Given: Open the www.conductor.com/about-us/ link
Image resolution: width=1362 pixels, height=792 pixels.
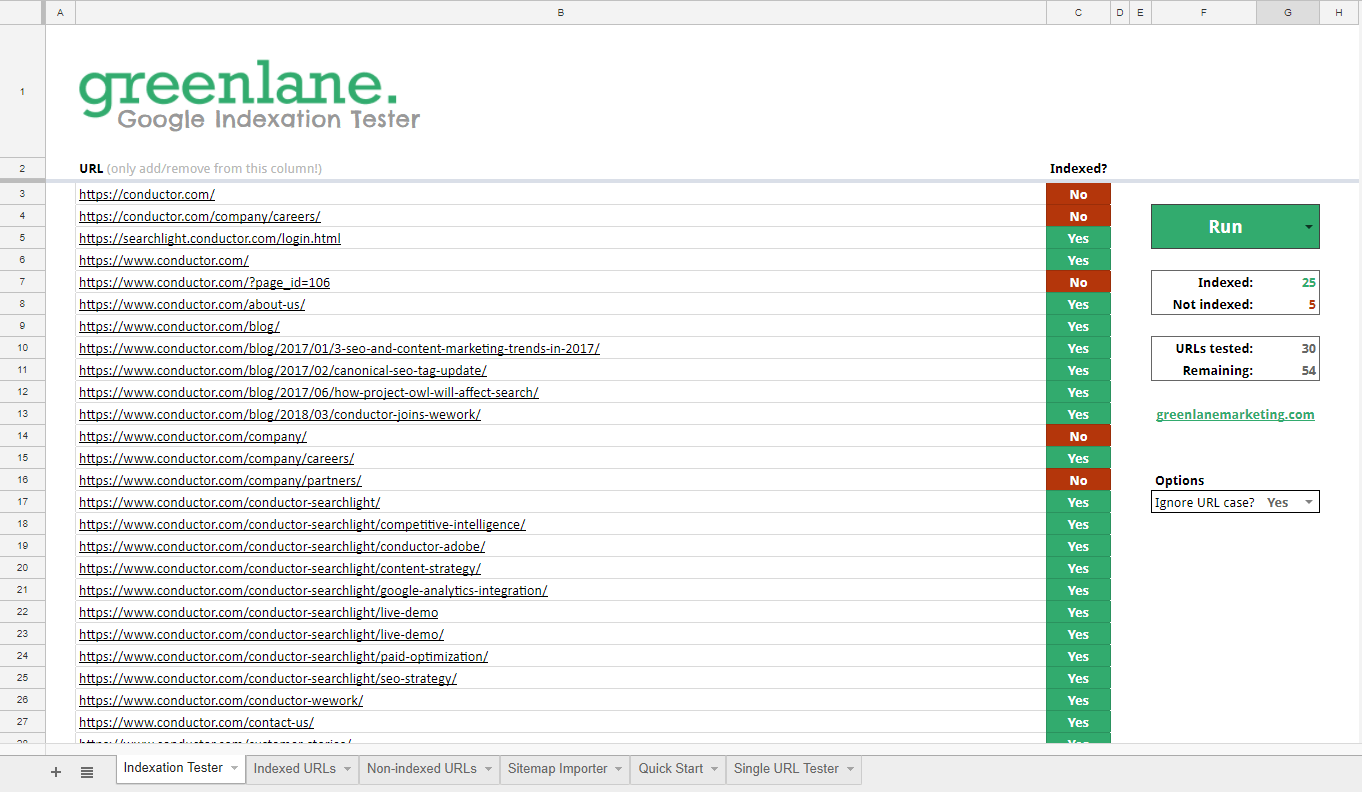Looking at the screenshot, I should [x=192, y=304].
